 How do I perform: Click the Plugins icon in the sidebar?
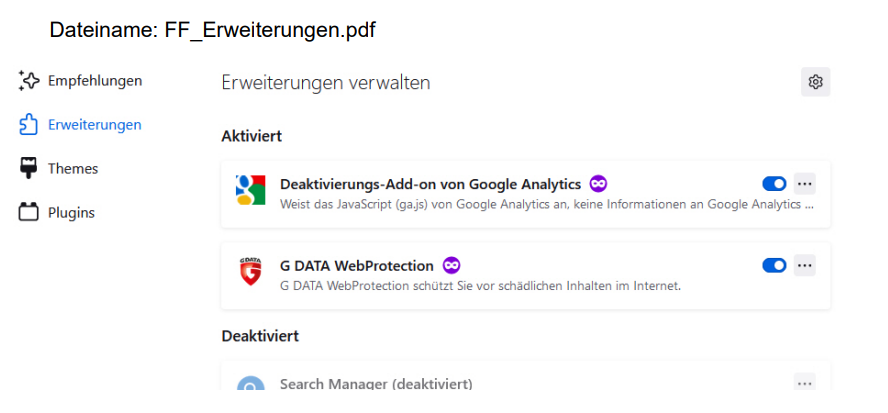29,212
